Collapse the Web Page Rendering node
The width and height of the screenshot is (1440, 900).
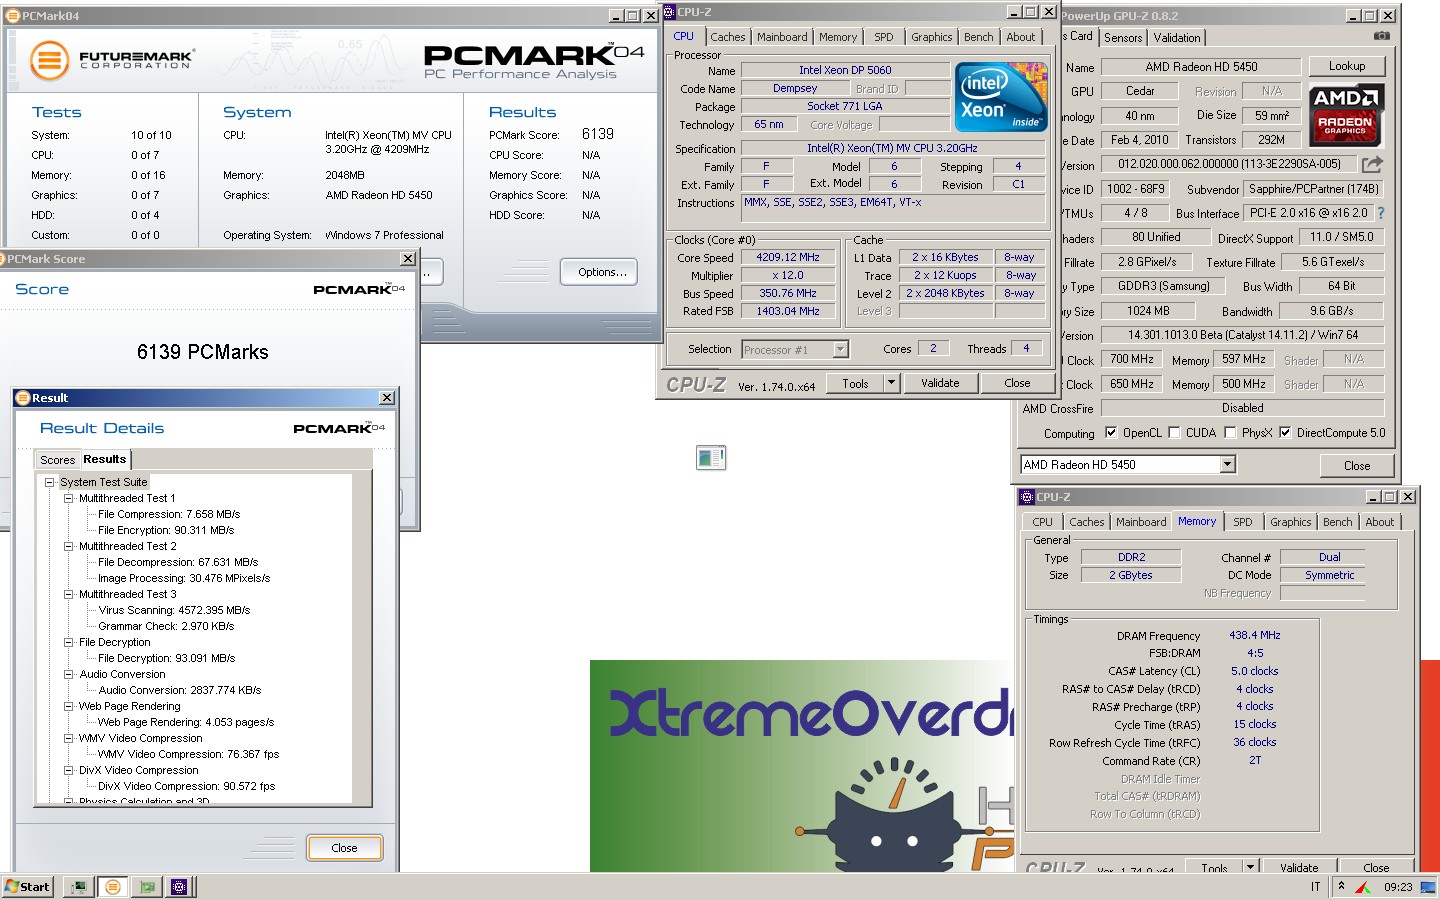tap(68, 706)
